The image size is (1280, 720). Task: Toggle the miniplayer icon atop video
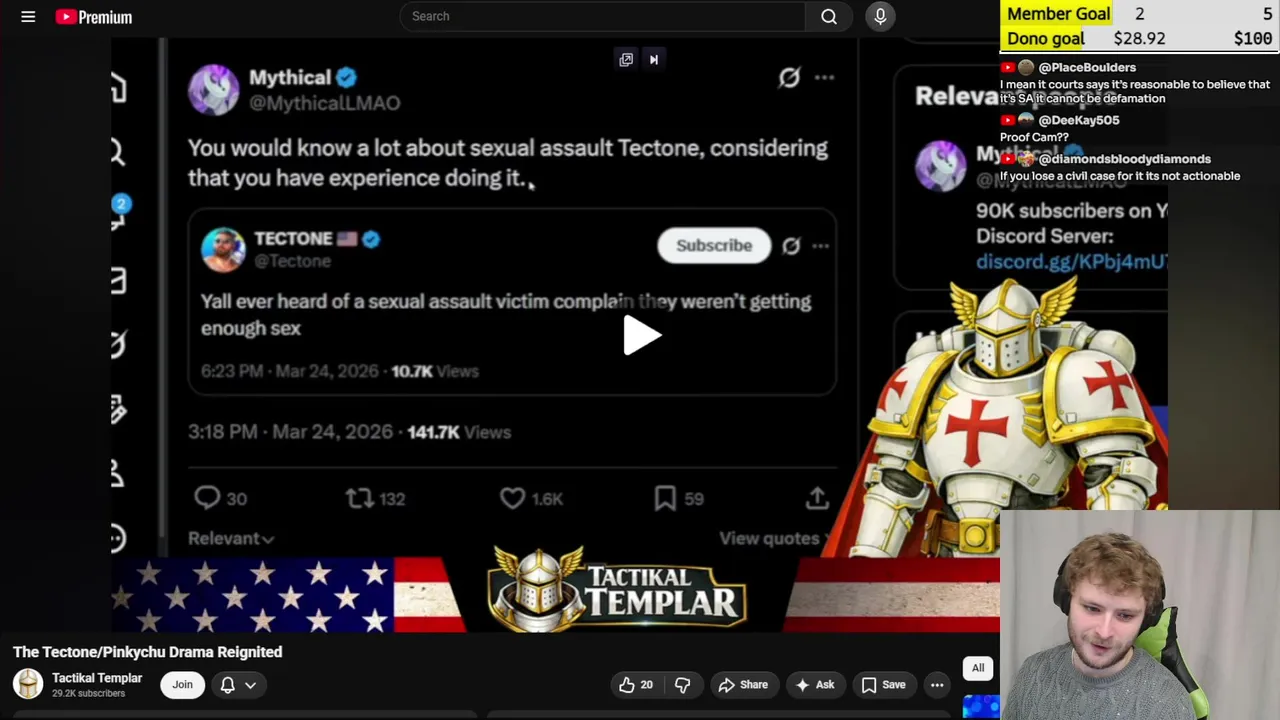626,59
